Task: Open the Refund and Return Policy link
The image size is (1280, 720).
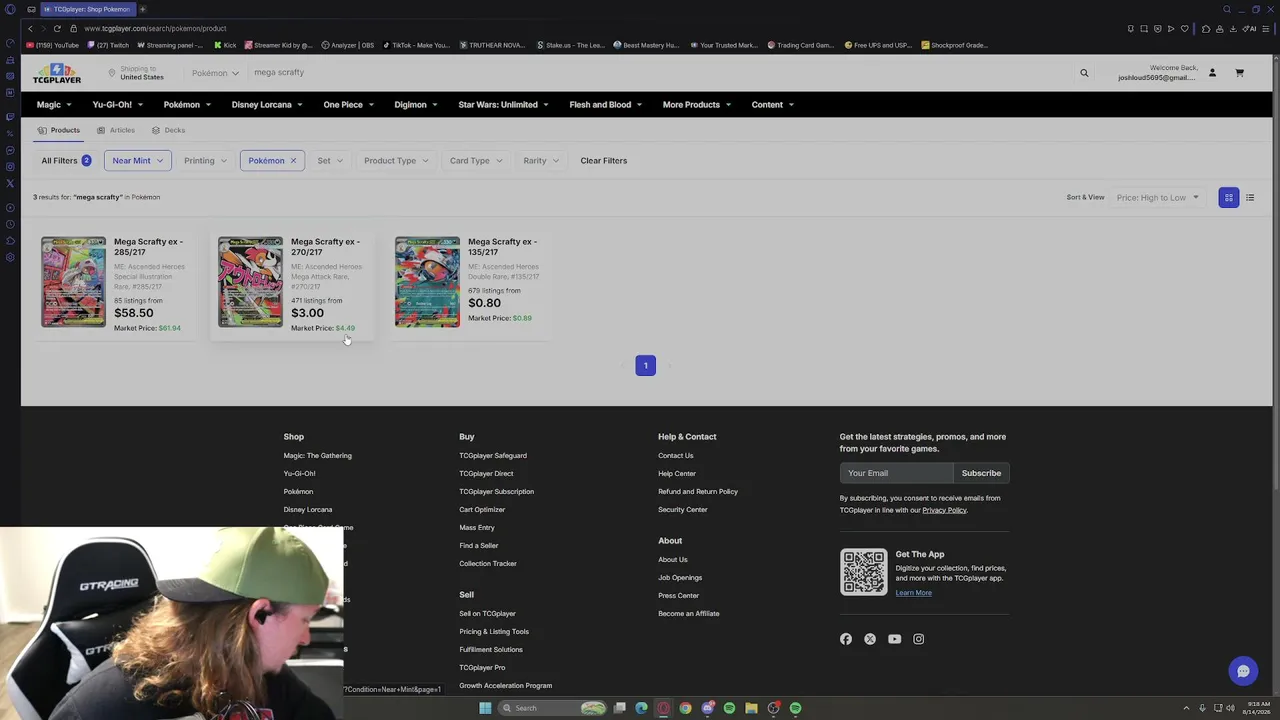Action: (698, 492)
